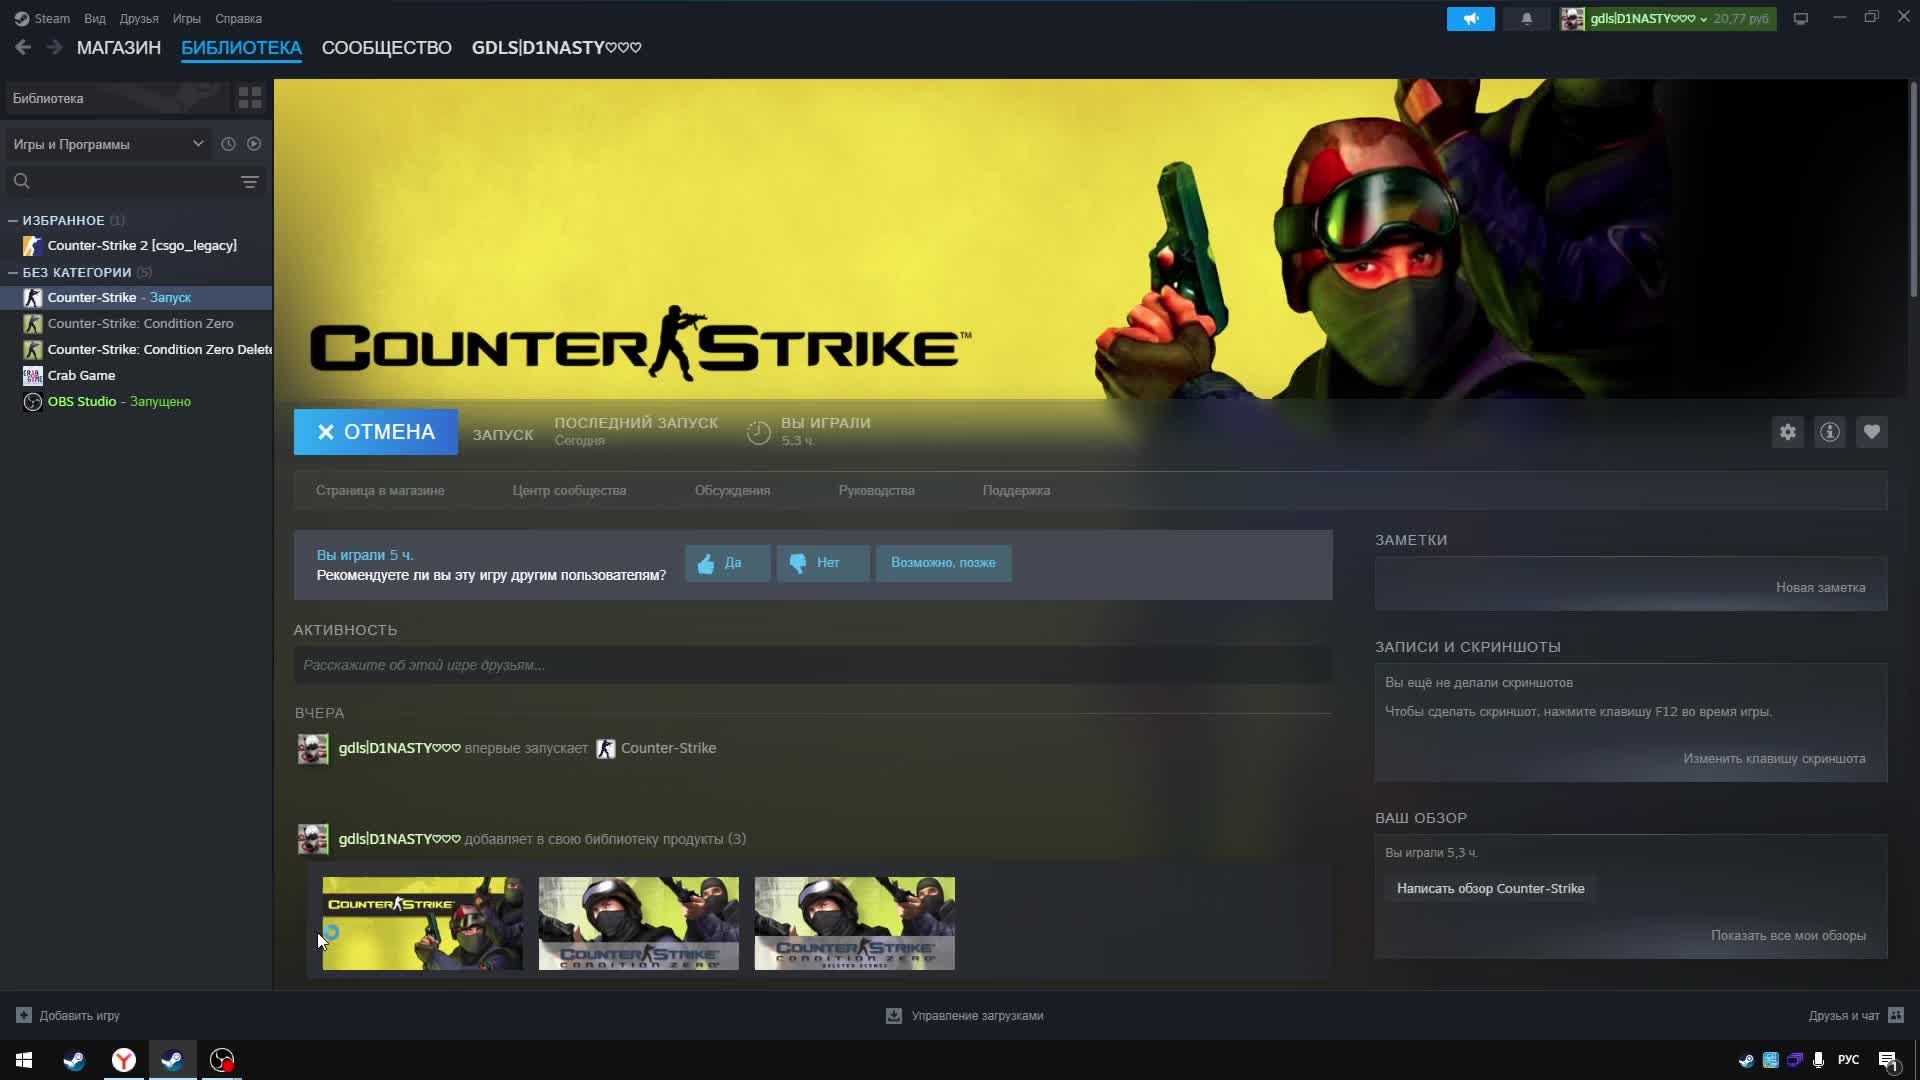The image size is (1920, 1080).
Task: Open Condition Zero thumbnail in activity
Action: pyautogui.click(x=638, y=923)
